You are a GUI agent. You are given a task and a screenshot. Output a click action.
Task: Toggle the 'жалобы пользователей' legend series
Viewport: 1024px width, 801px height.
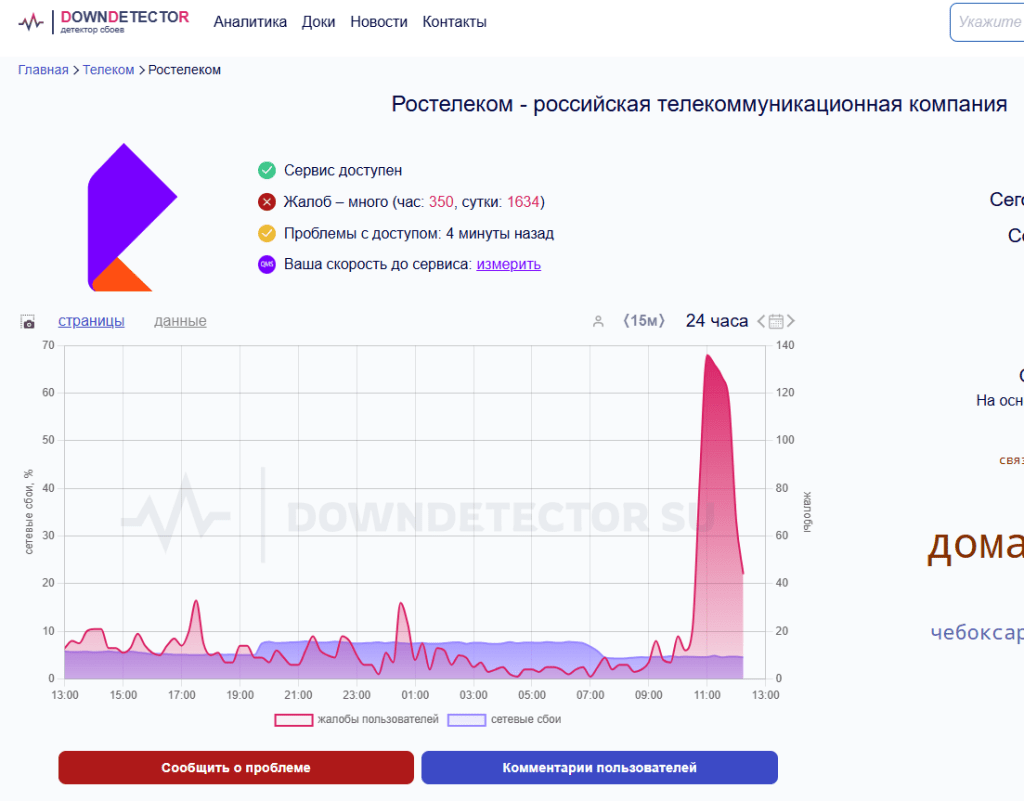357,719
